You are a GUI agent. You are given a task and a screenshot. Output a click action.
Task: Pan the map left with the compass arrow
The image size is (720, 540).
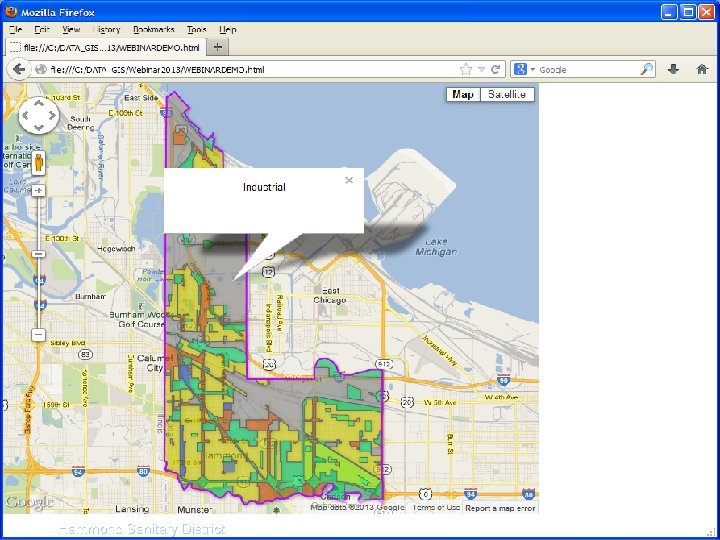(x=26, y=116)
